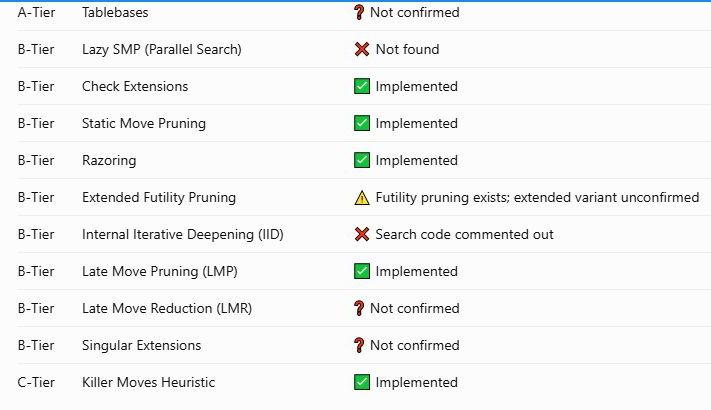
Task: Click green checkmark for Static Move Pruning
Action: tap(362, 123)
